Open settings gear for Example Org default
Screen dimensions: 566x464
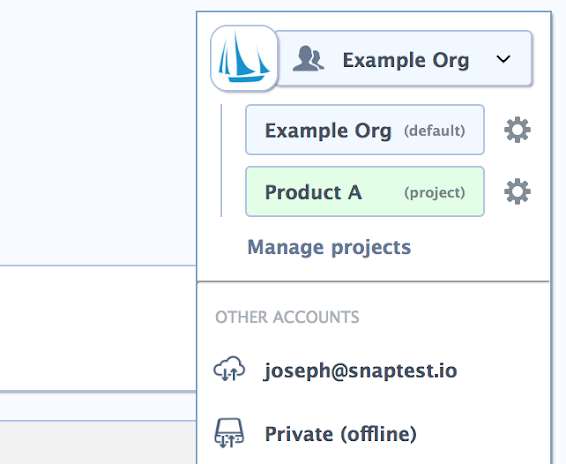click(x=517, y=130)
